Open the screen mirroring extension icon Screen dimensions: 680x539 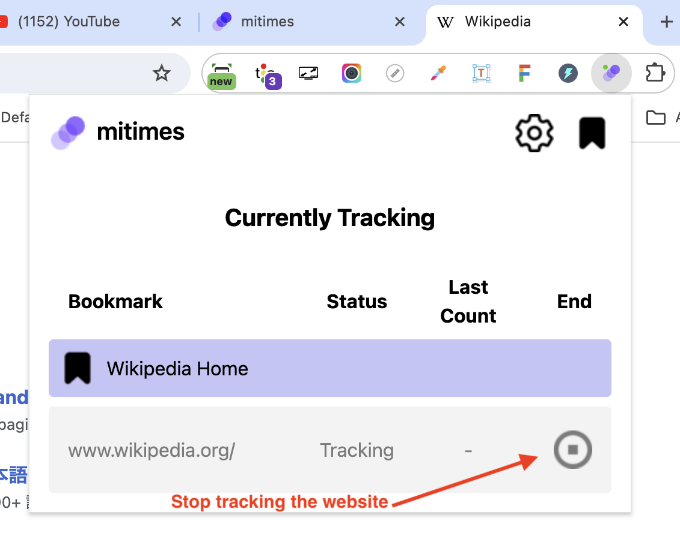(308, 73)
